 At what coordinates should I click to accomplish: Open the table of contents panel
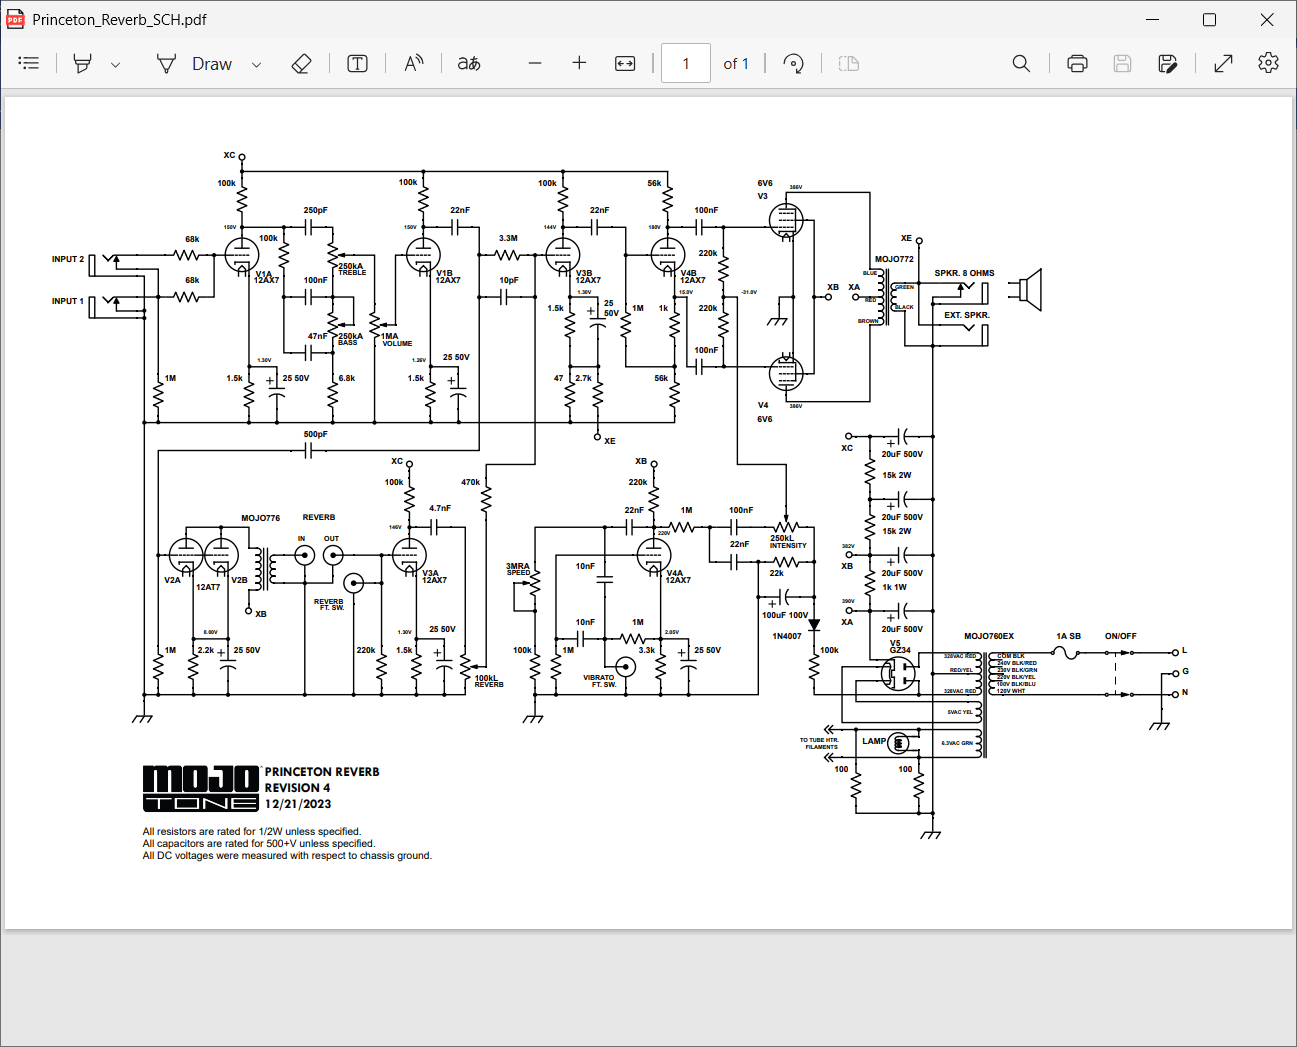pos(29,63)
